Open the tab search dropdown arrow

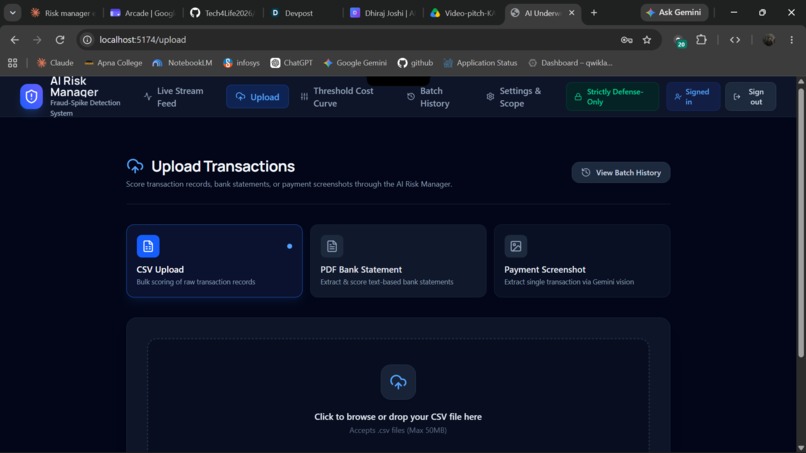pyautogui.click(x=12, y=12)
